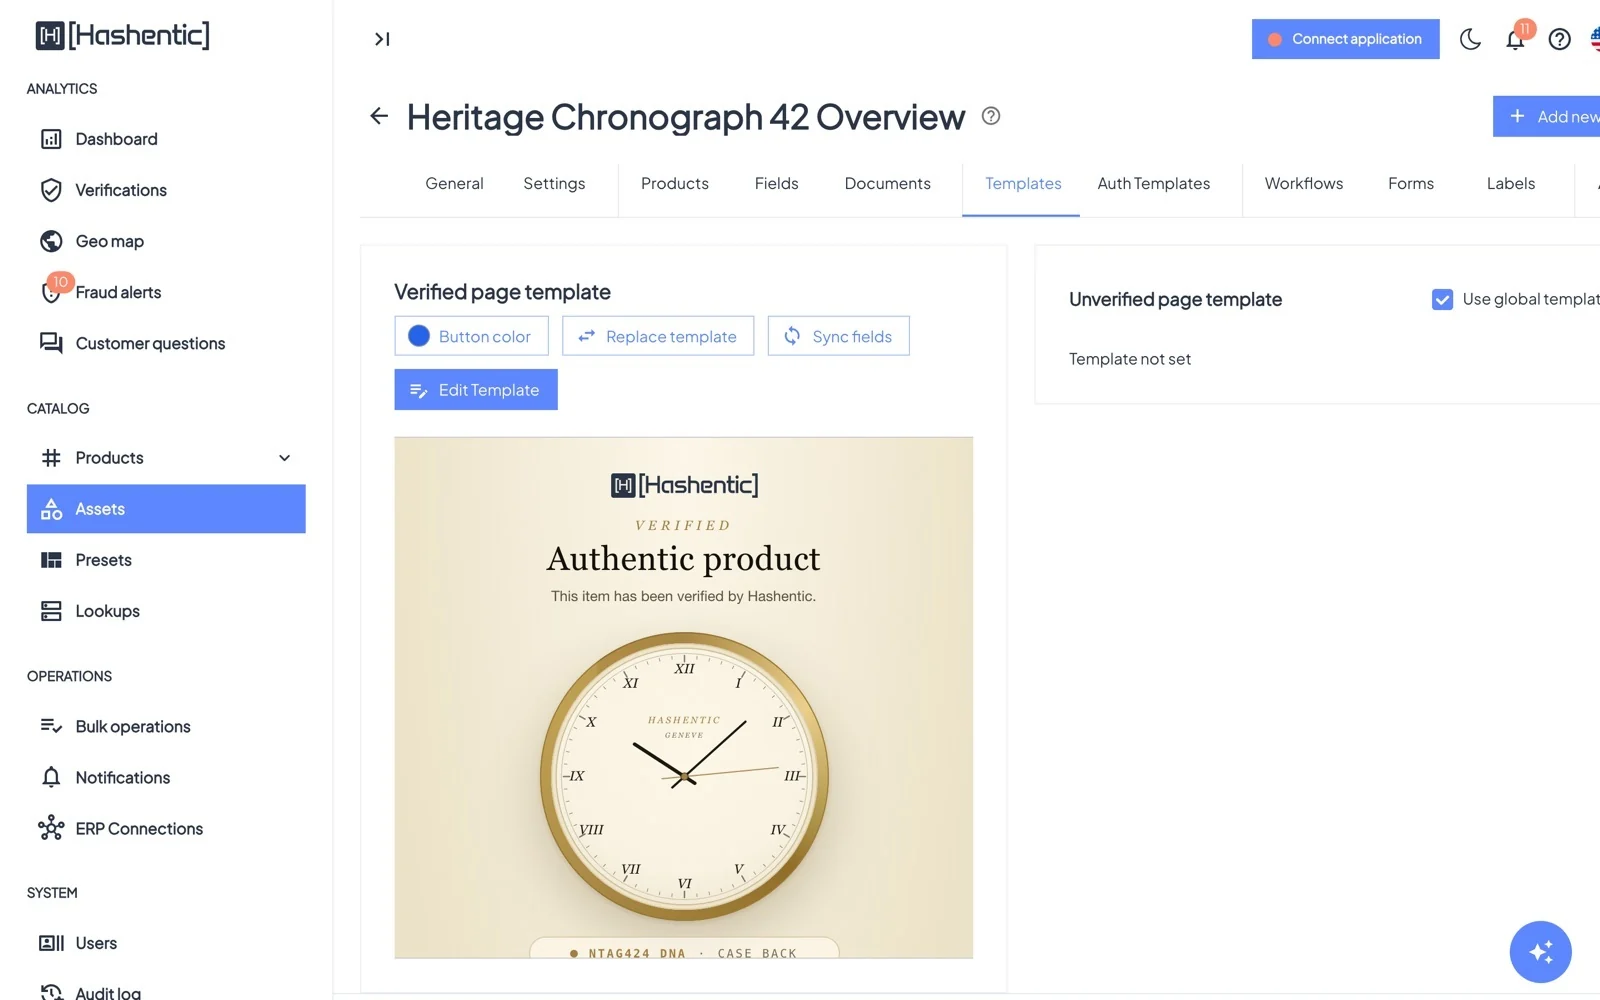The width and height of the screenshot is (1600, 1000).
Task: Open the Geo map globe icon
Action: point(51,241)
